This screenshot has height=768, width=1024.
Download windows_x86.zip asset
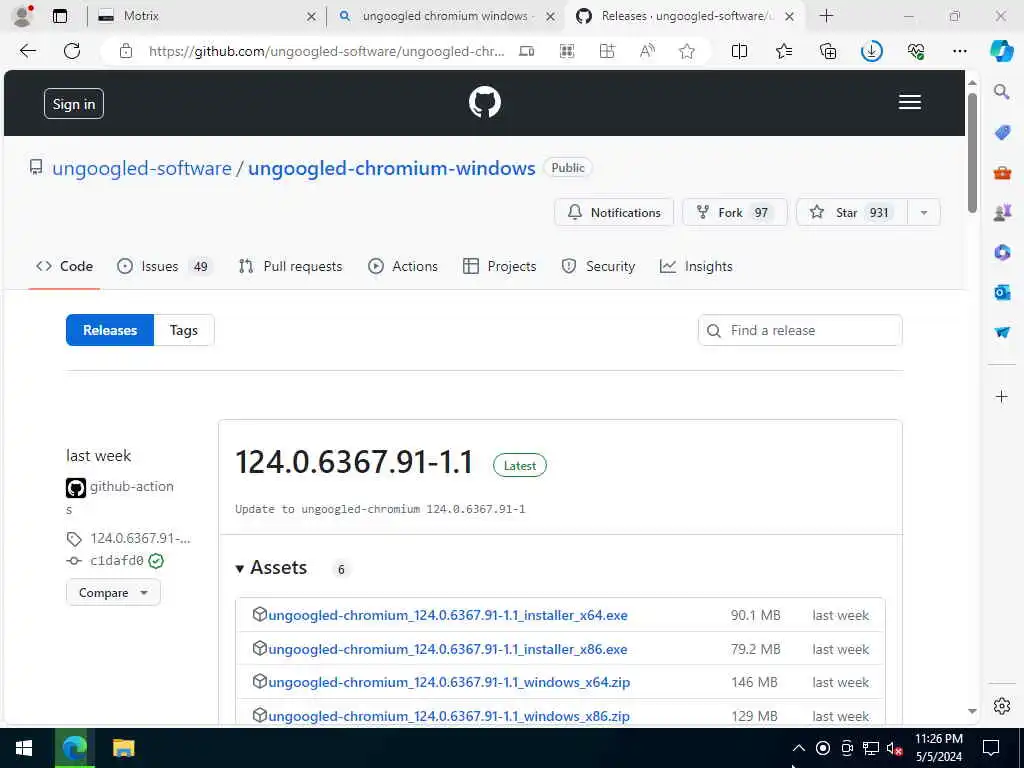pyautogui.click(x=449, y=716)
